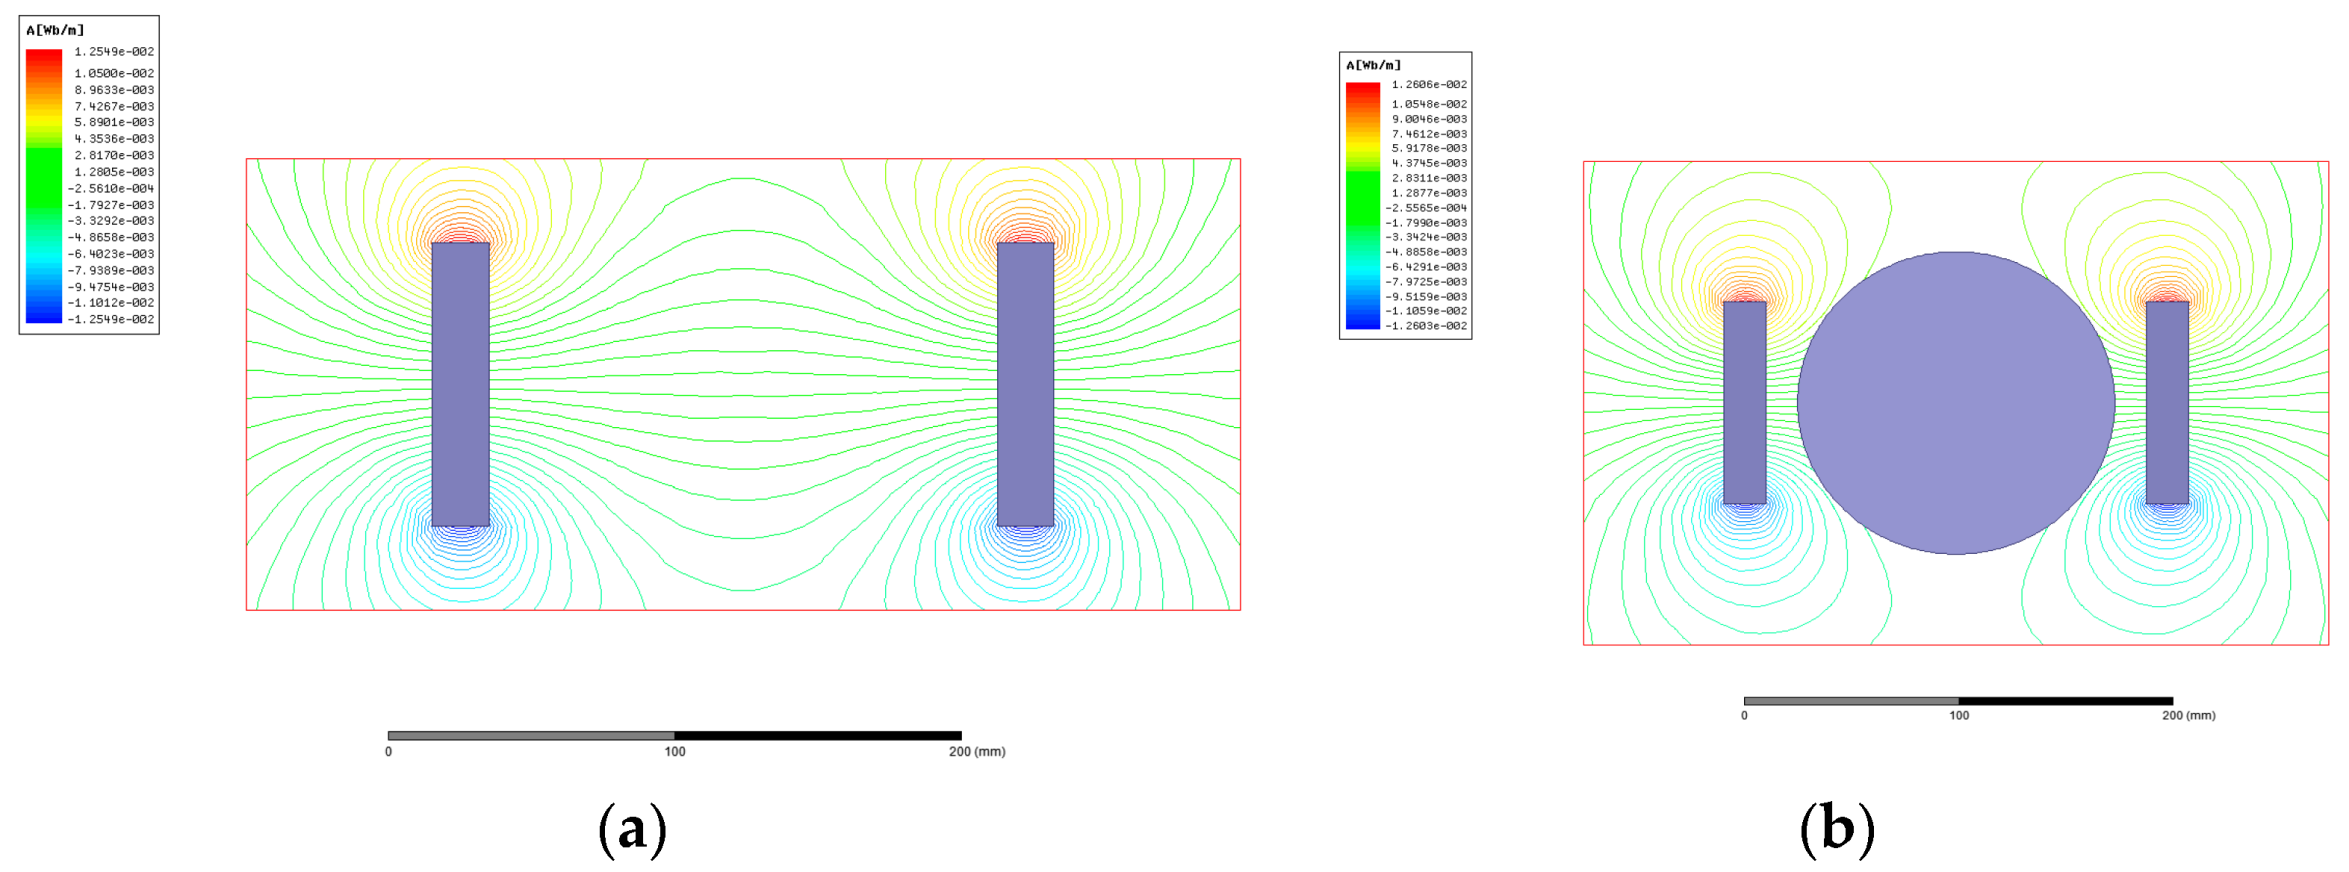
Task: Select the left rectangular bar in plot (b)
Action: tap(1745, 403)
